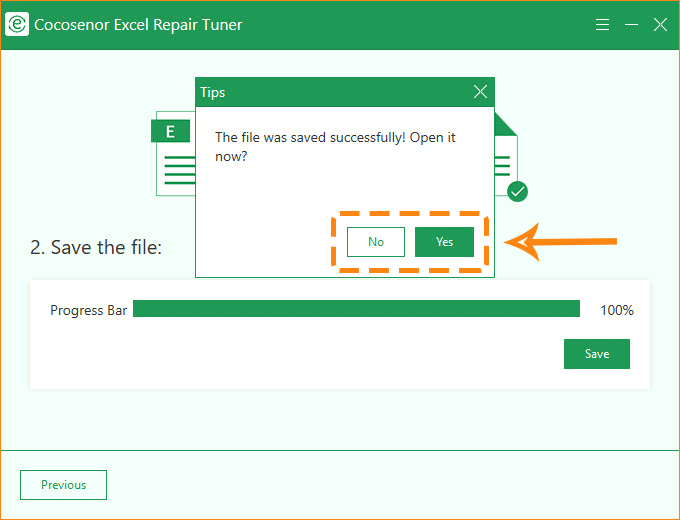Screen dimensions: 680x520
Task: Go back with the Previous button
Action: (63, 485)
